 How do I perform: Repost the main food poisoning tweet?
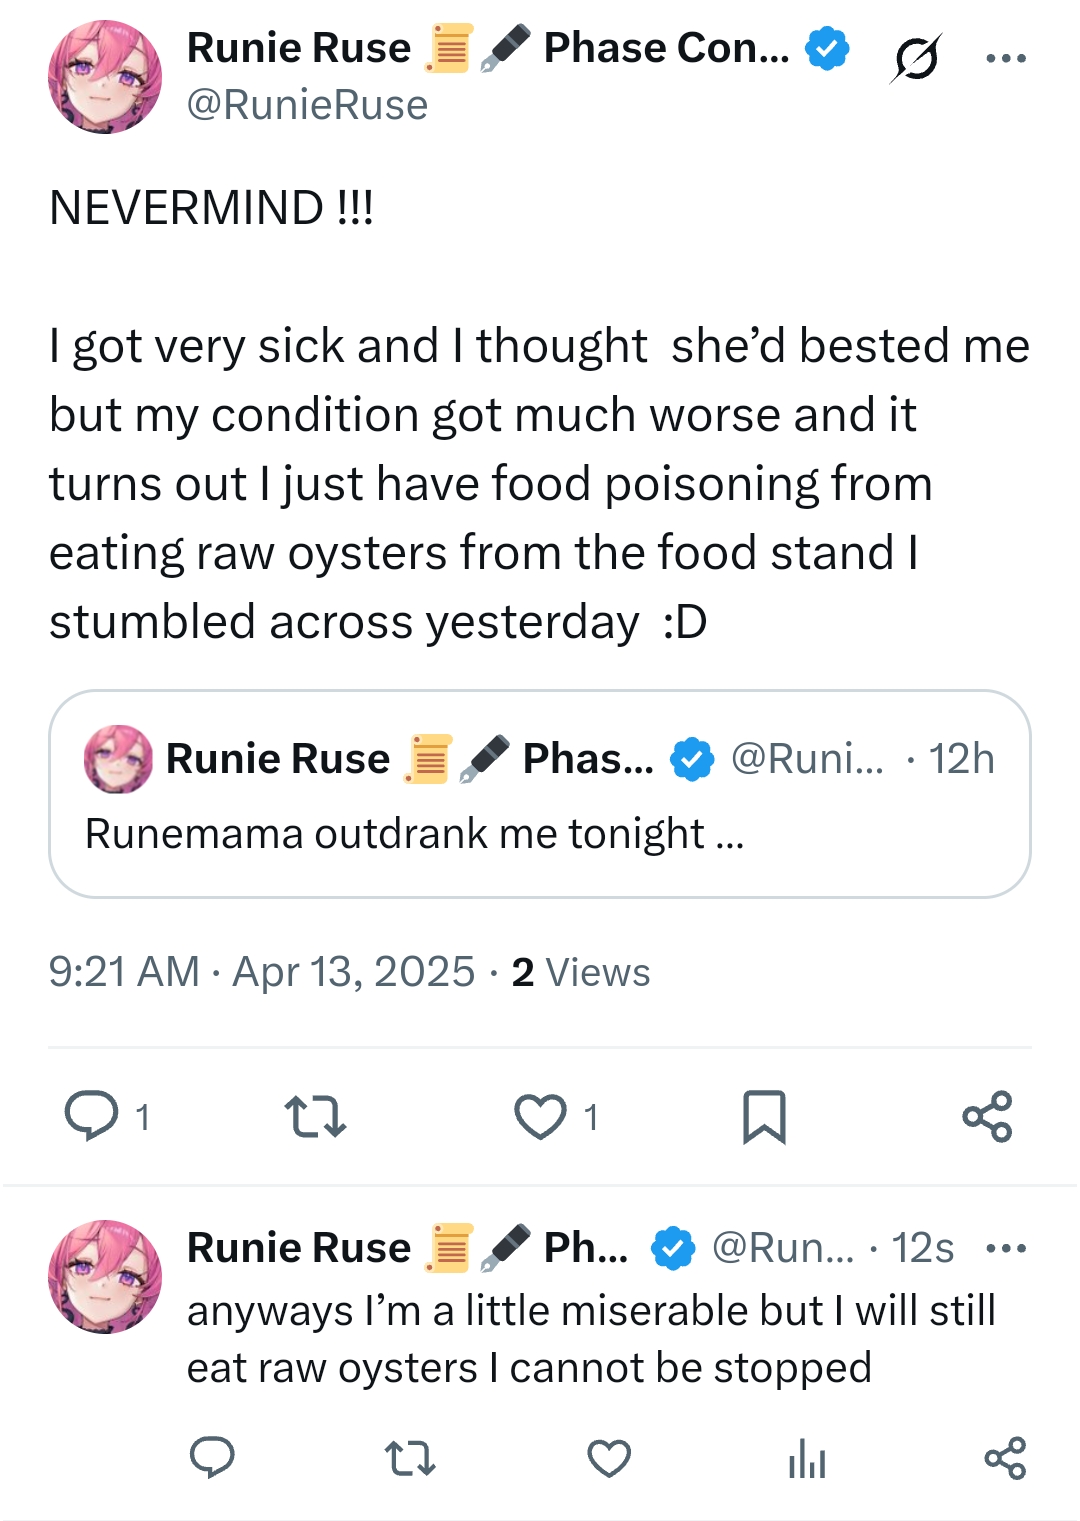click(315, 1117)
